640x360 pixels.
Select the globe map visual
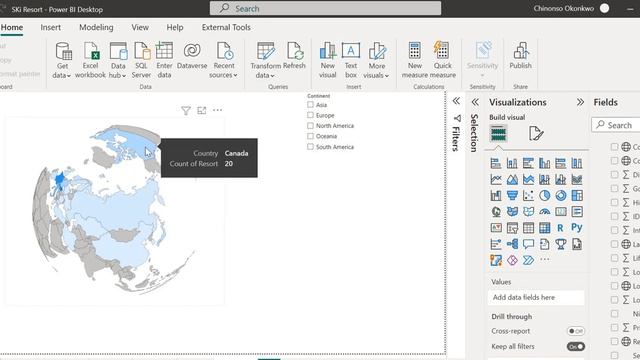496,211
